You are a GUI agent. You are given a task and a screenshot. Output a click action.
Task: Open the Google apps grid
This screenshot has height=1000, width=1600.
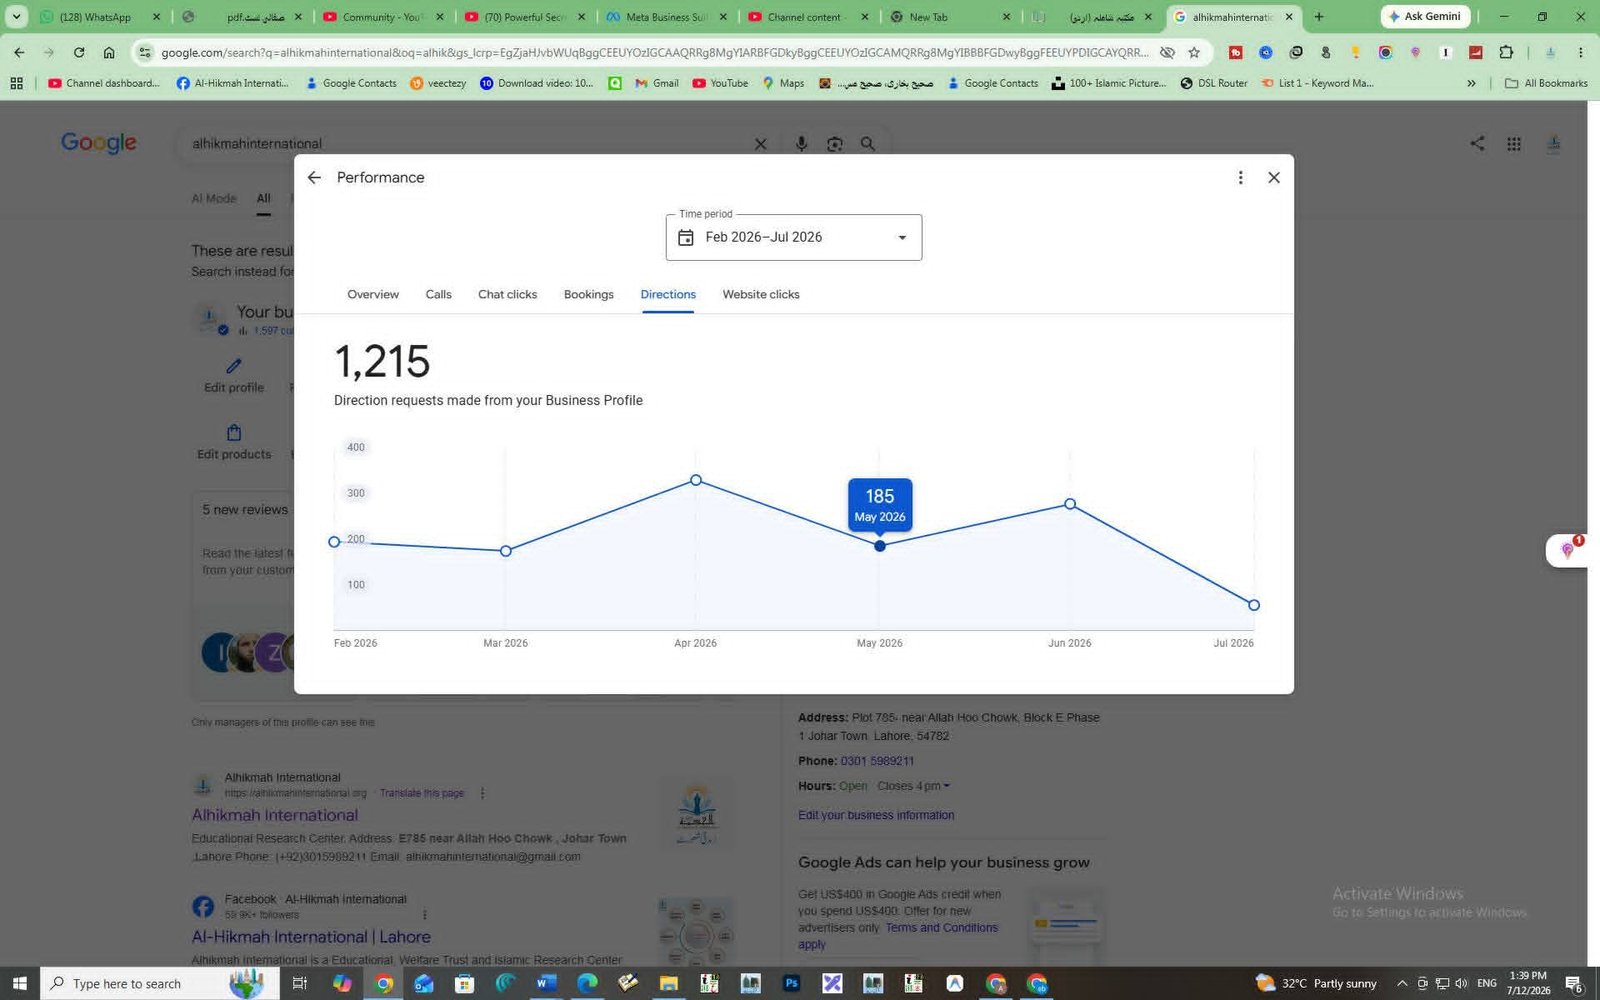point(1514,143)
